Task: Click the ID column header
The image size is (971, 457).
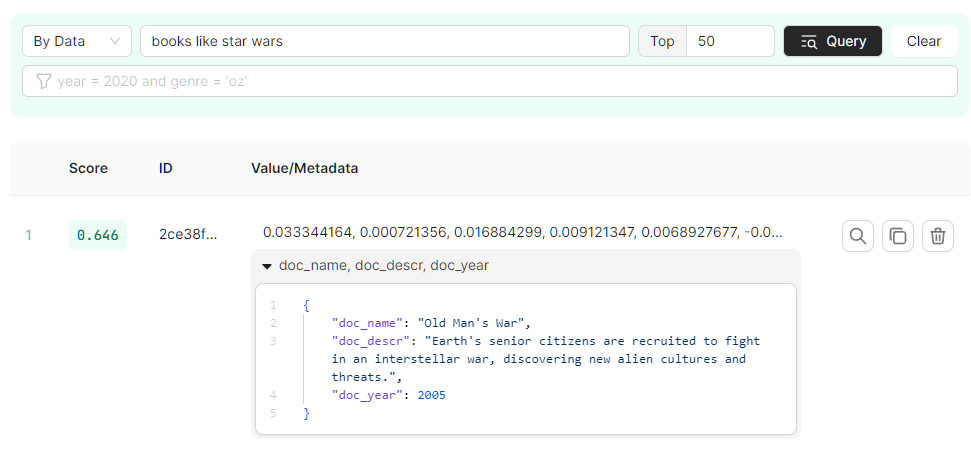Action: (166, 168)
